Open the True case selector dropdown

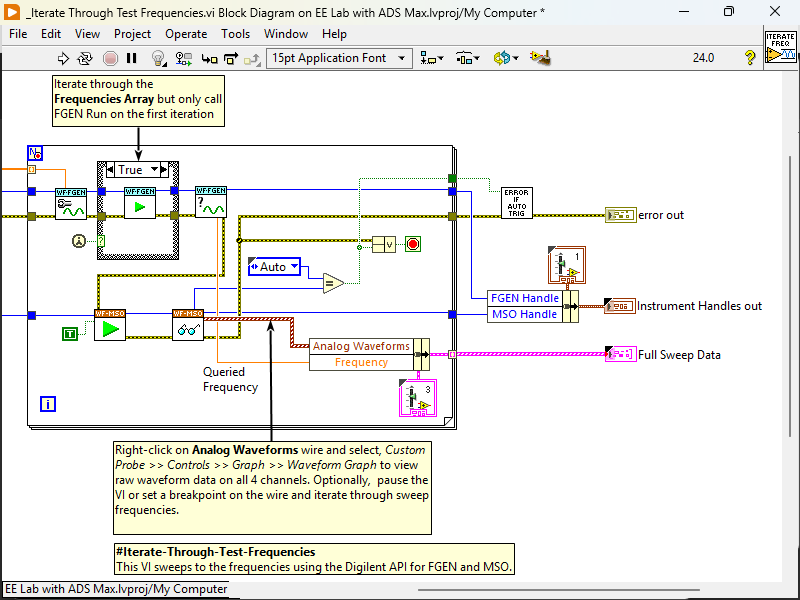154,170
